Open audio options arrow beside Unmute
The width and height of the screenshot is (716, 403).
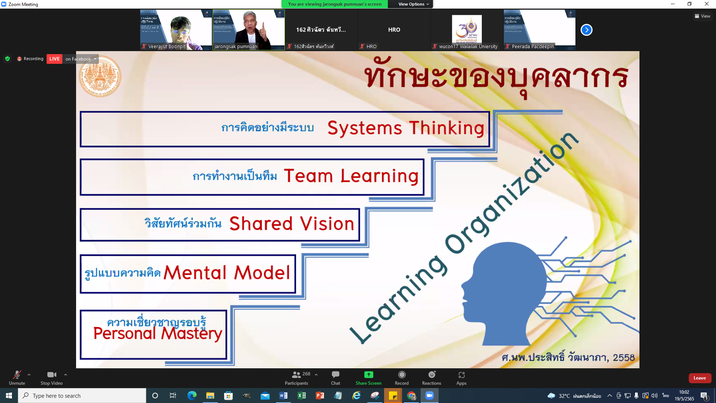click(x=29, y=375)
